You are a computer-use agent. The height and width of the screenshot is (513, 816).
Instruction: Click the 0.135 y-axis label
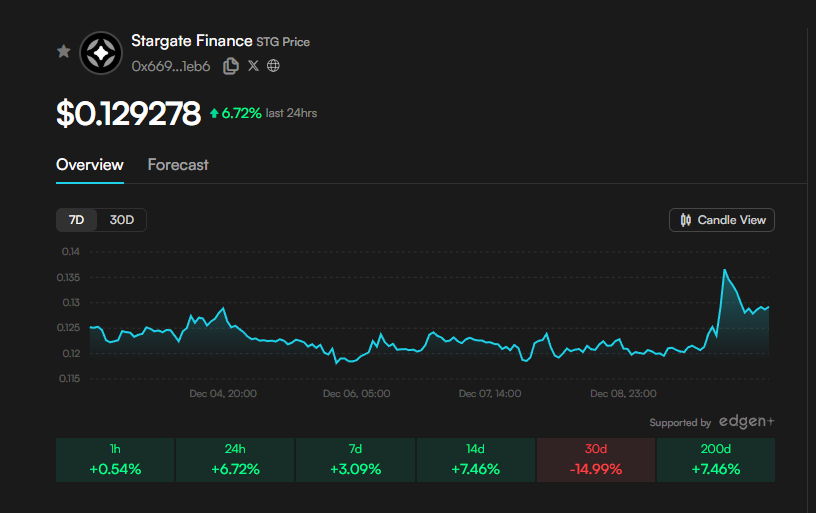68,278
